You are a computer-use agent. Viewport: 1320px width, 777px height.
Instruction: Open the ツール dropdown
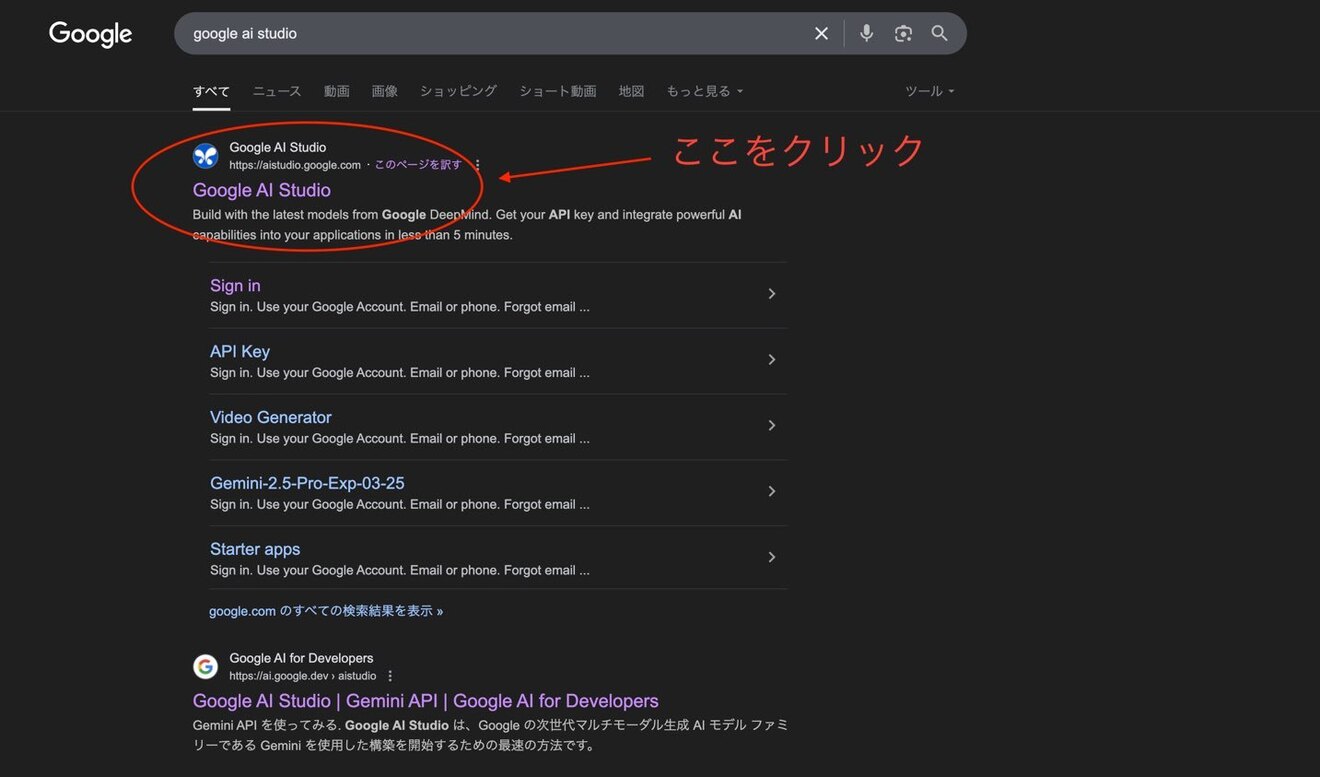pyautogui.click(x=930, y=91)
